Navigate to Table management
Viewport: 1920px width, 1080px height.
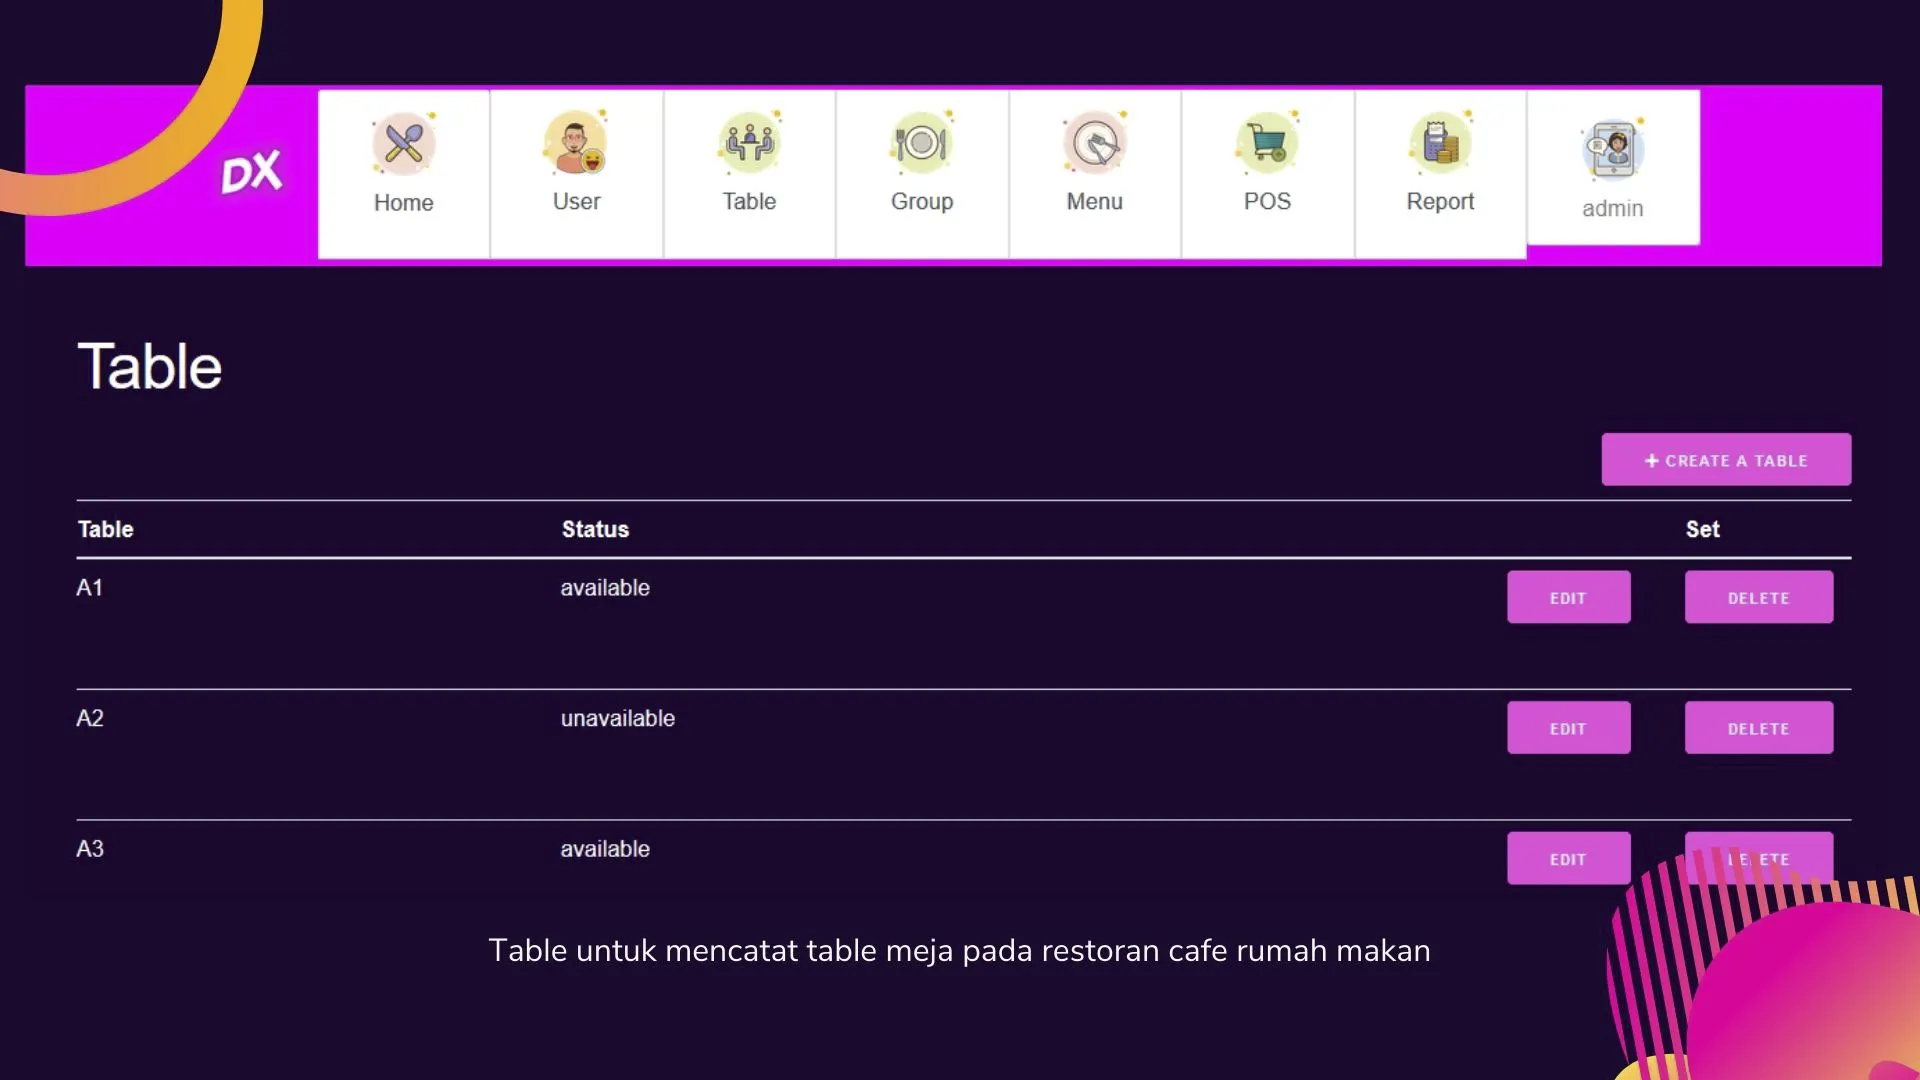(x=749, y=173)
